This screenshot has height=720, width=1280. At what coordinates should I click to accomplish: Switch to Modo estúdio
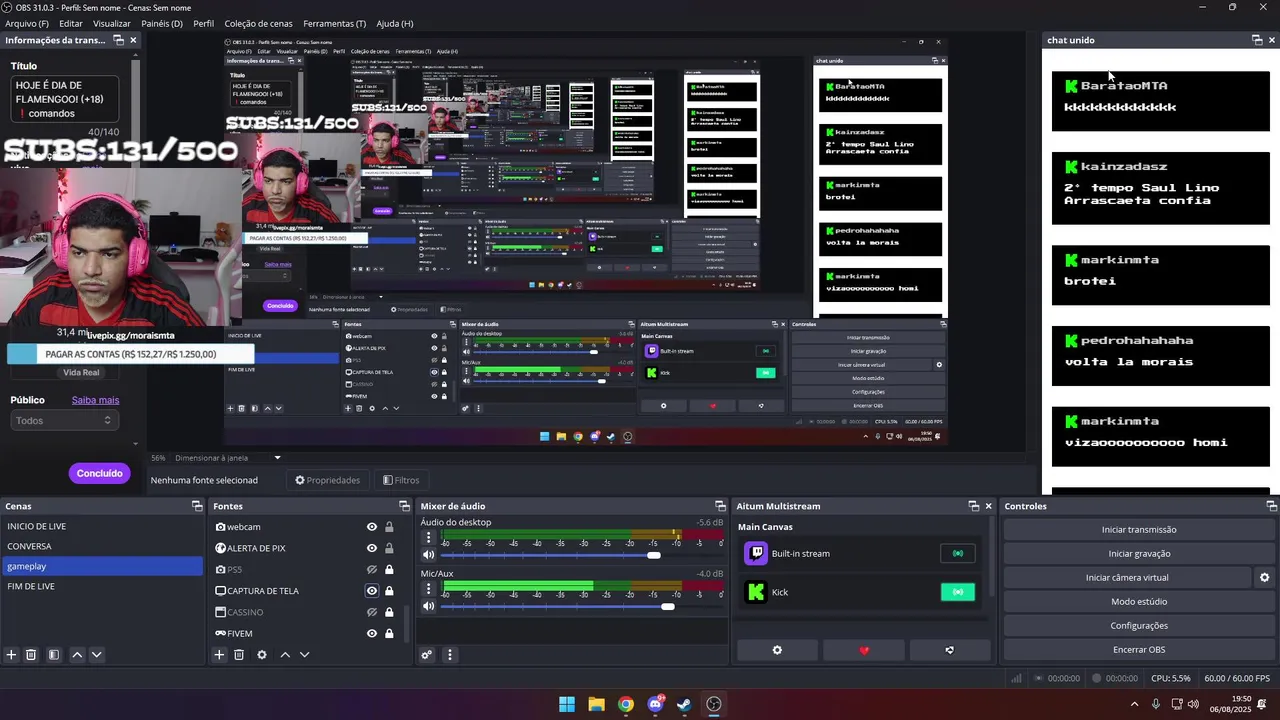pyautogui.click(x=1139, y=601)
